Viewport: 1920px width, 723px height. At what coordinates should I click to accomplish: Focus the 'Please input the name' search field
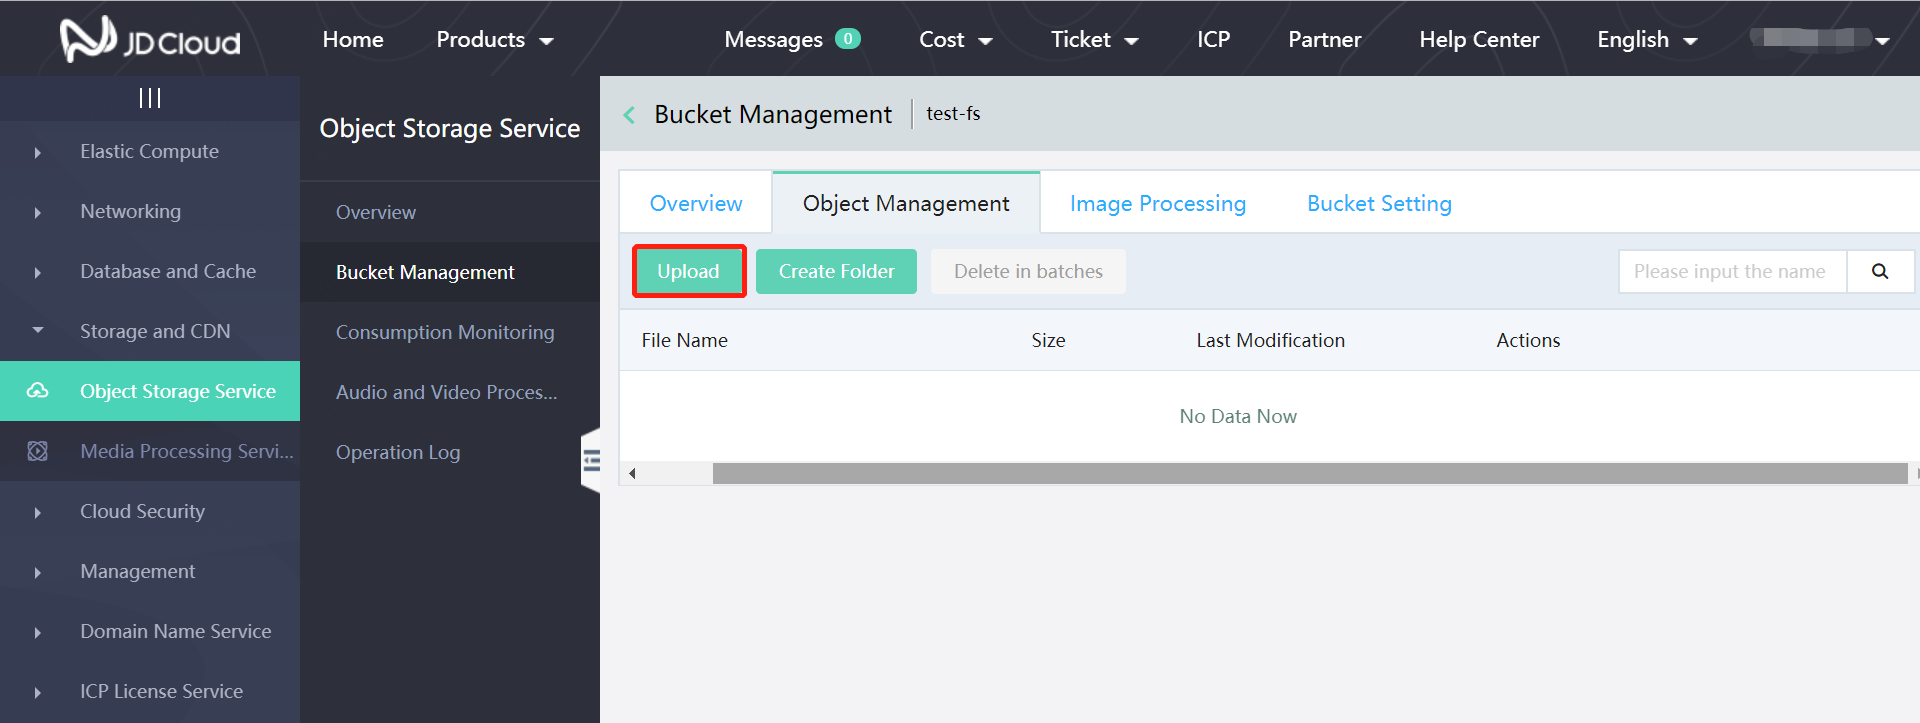pyautogui.click(x=1732, y=271)
